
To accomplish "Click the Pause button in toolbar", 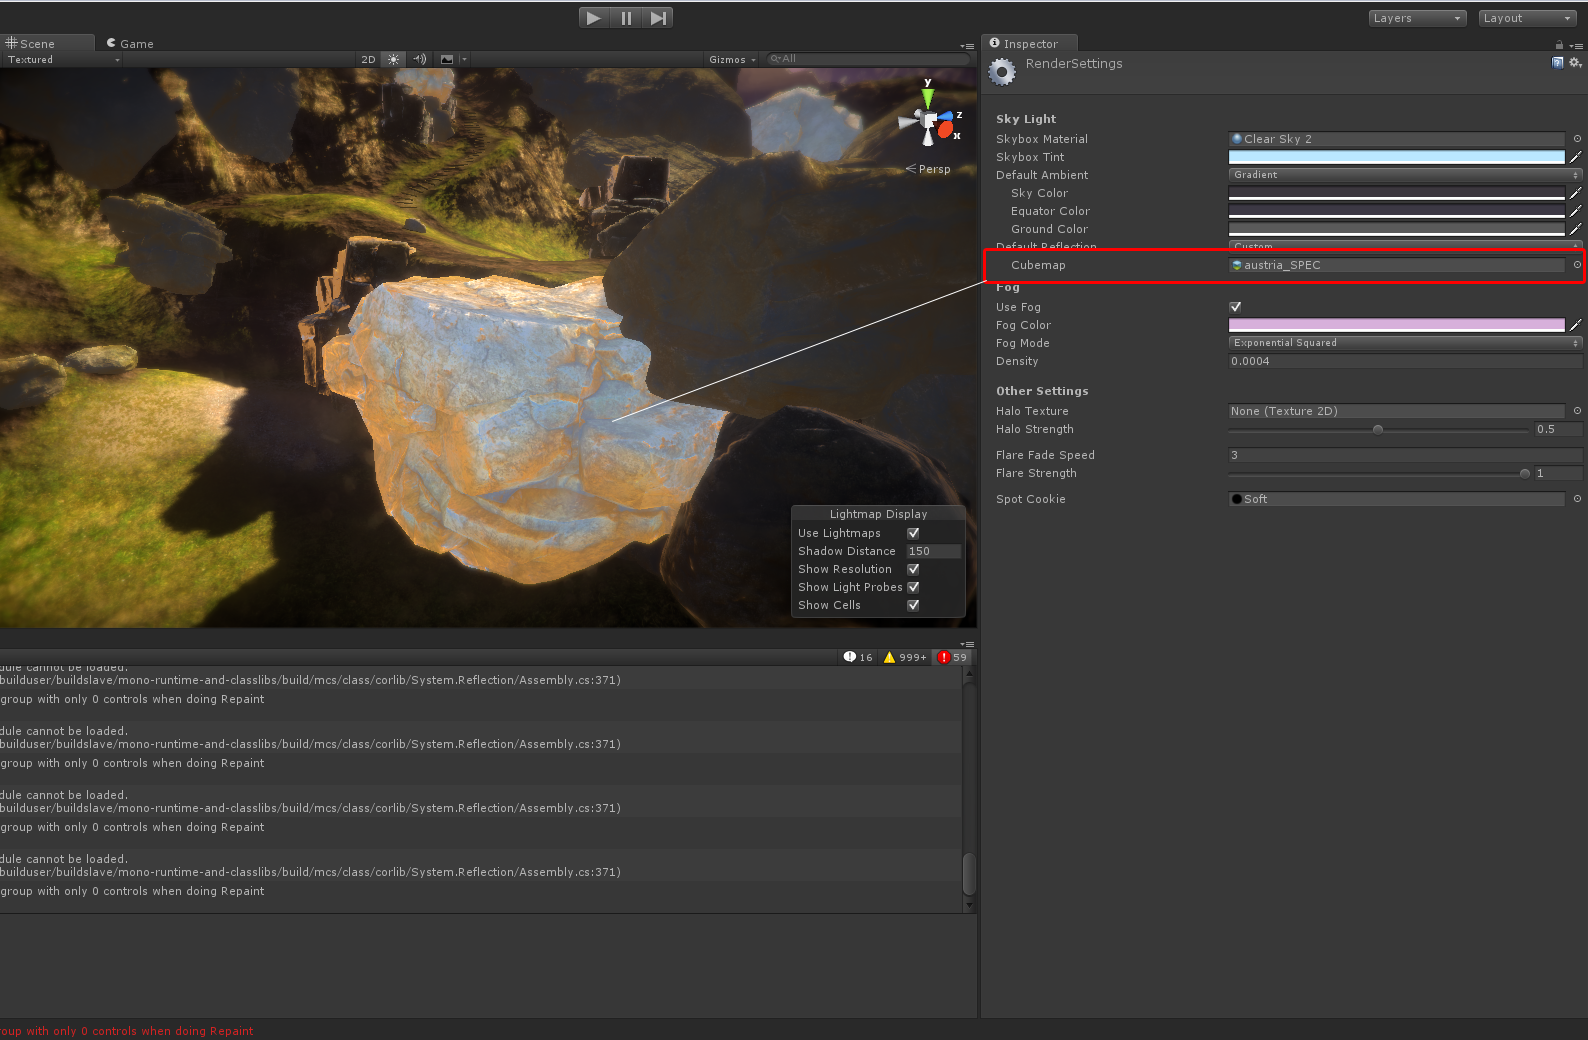I will pos(626,18).
